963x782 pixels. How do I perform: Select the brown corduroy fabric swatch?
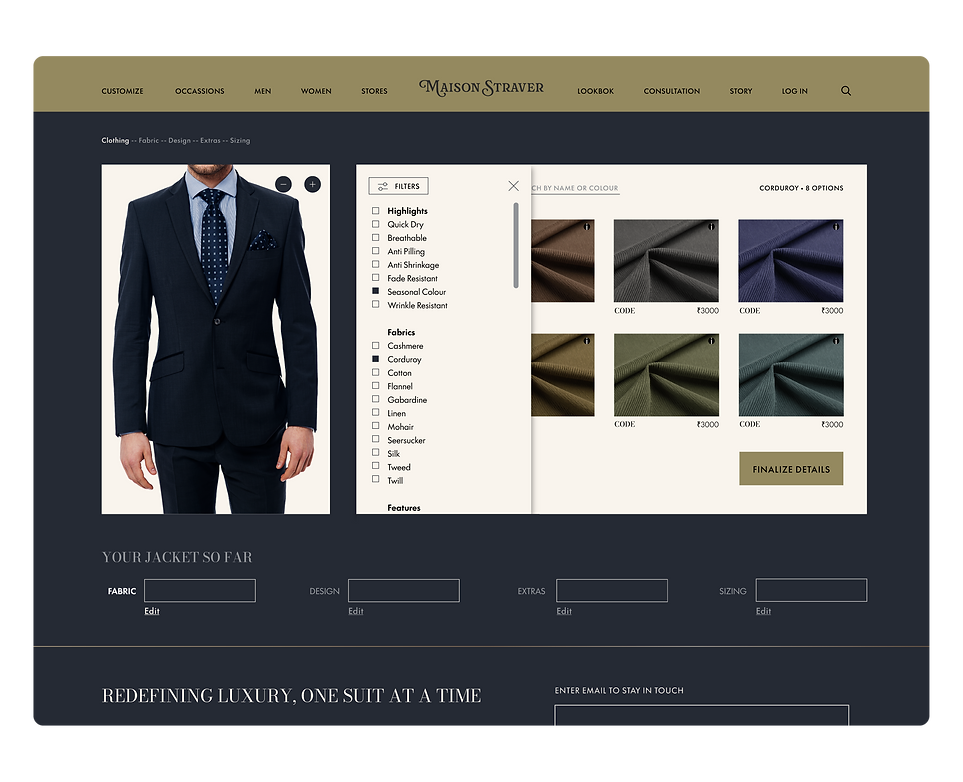tap(563, 260)
